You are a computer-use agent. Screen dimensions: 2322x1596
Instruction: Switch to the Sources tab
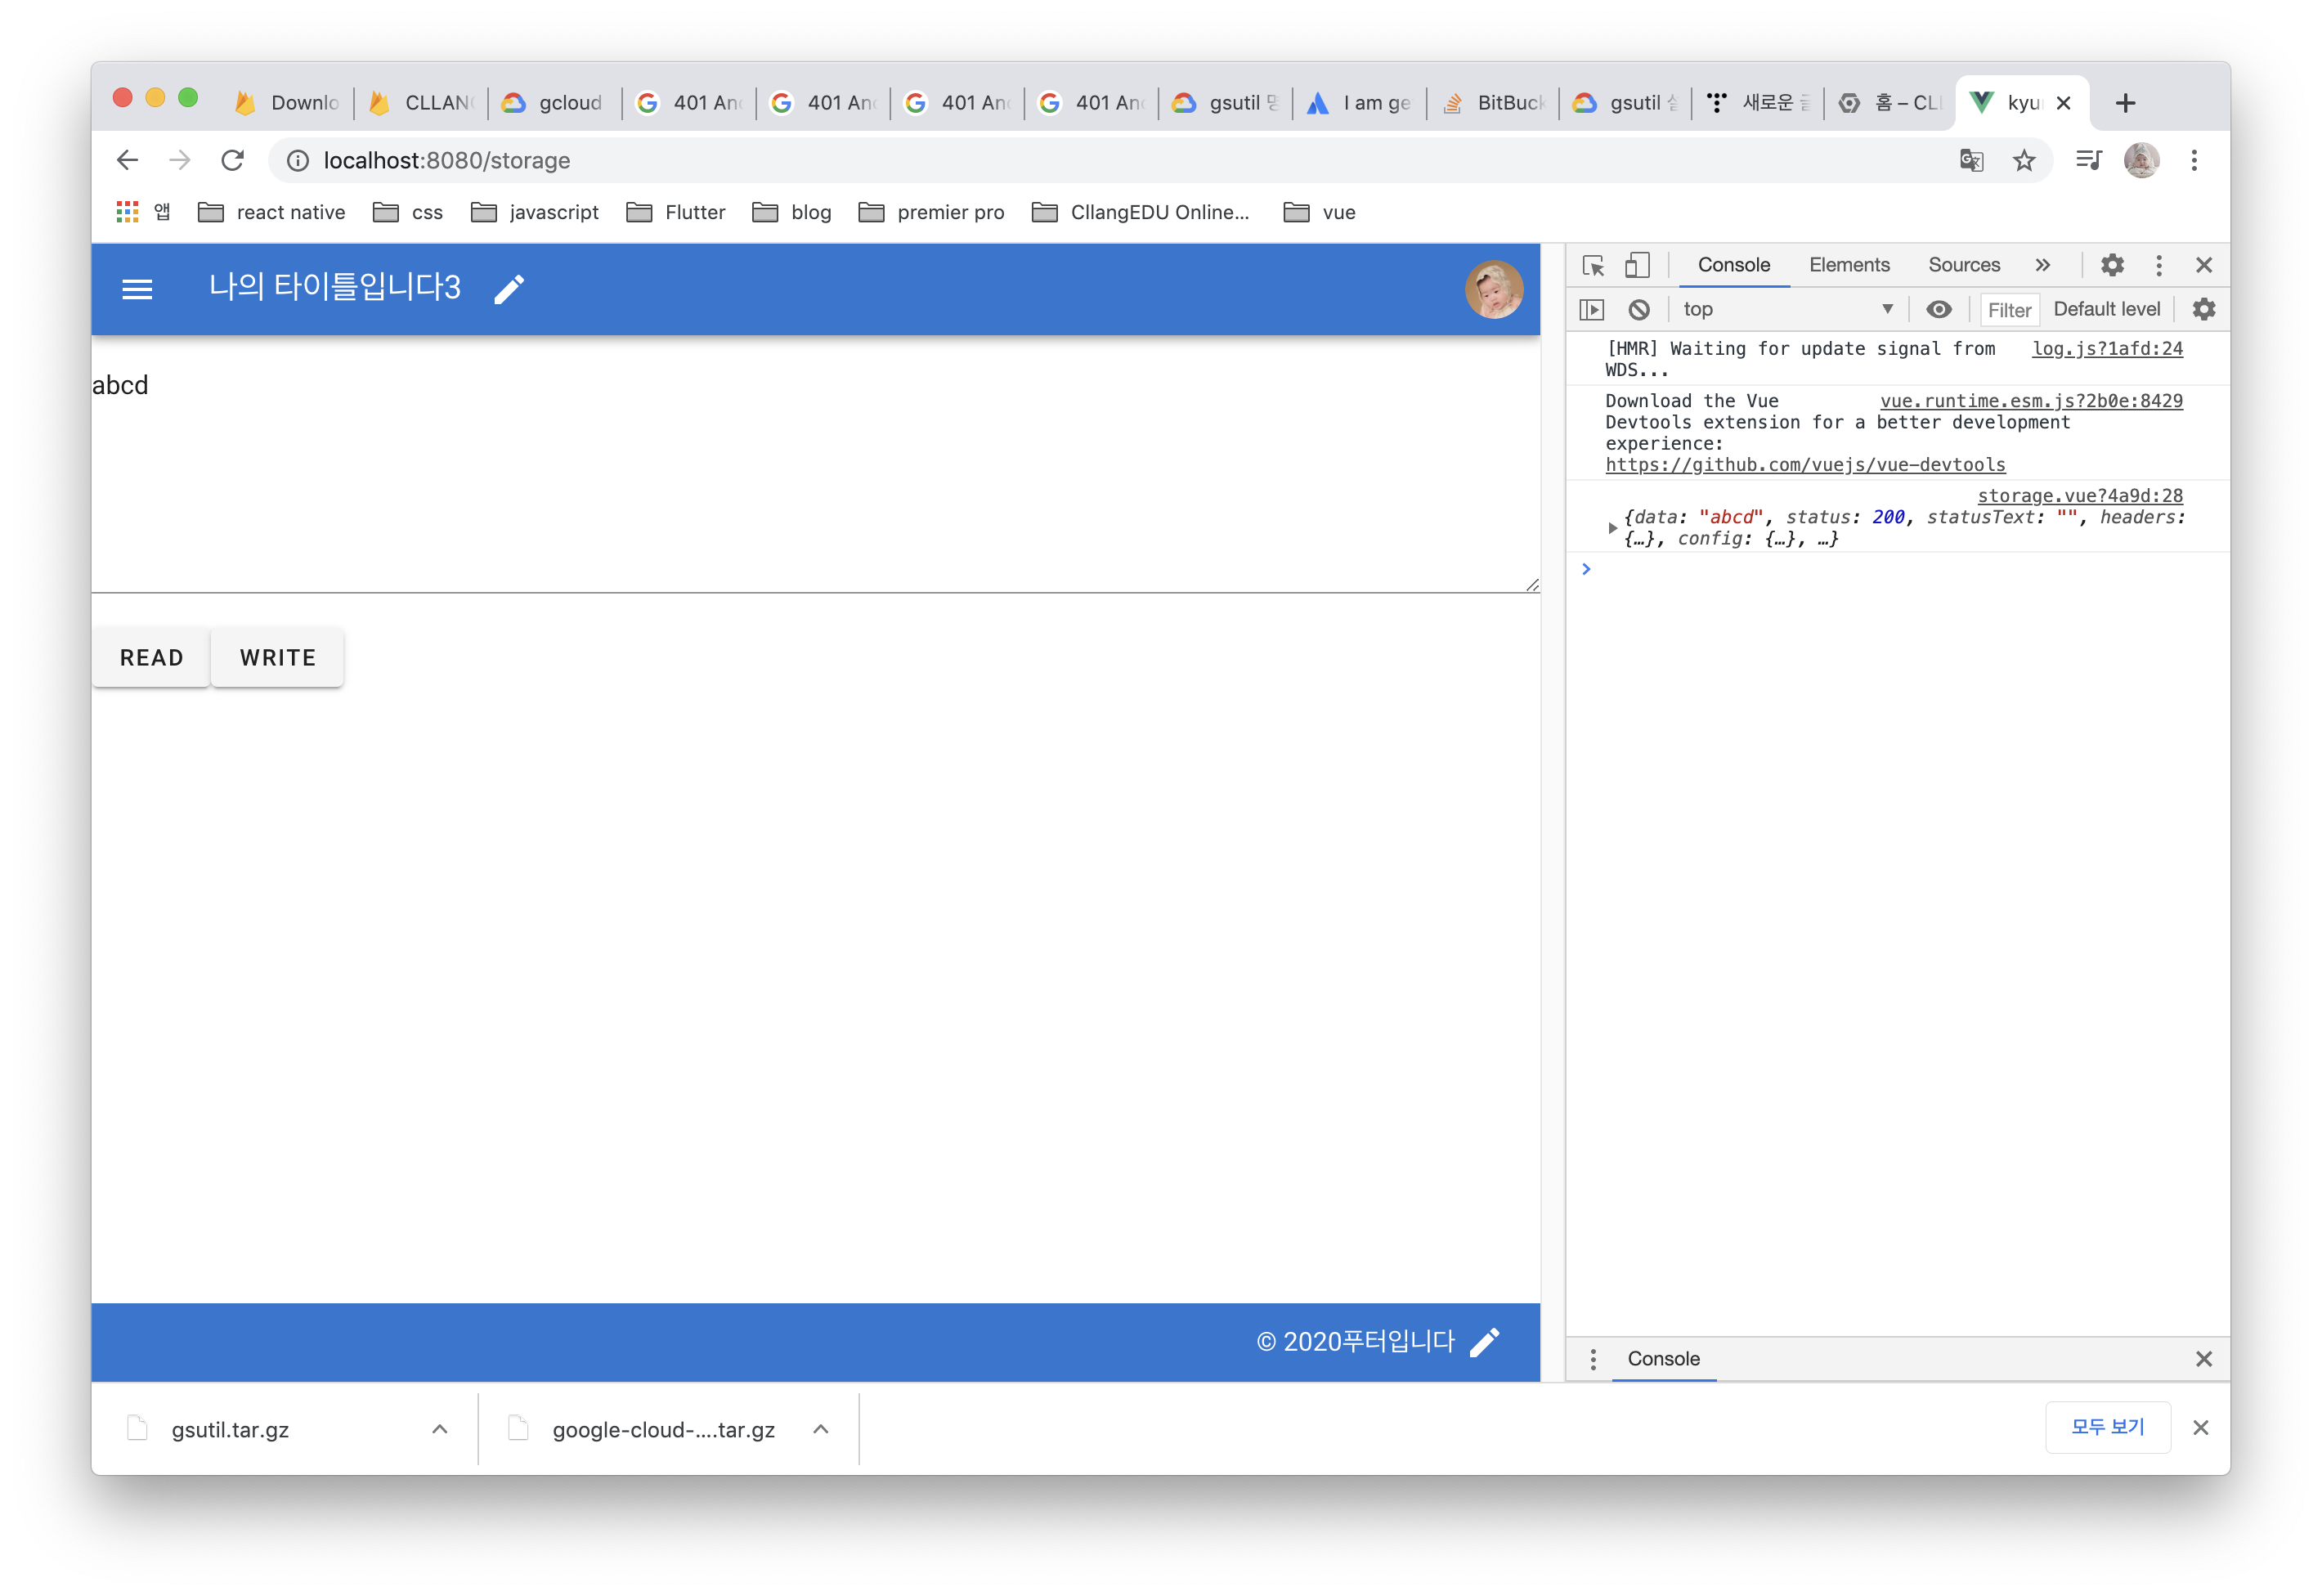click(1964, 265)
